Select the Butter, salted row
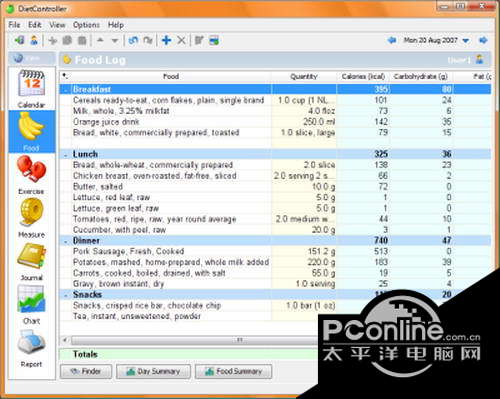The height and width of the screenshot is (399, 500). click(275, 187)
